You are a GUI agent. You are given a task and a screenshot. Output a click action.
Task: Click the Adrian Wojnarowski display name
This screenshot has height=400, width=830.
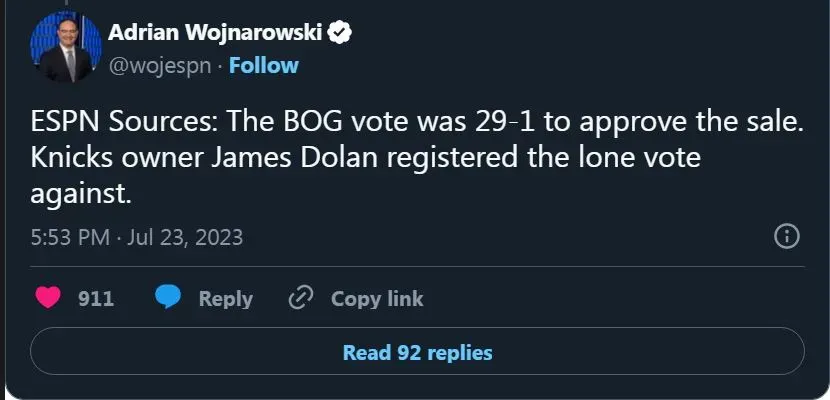215,32
